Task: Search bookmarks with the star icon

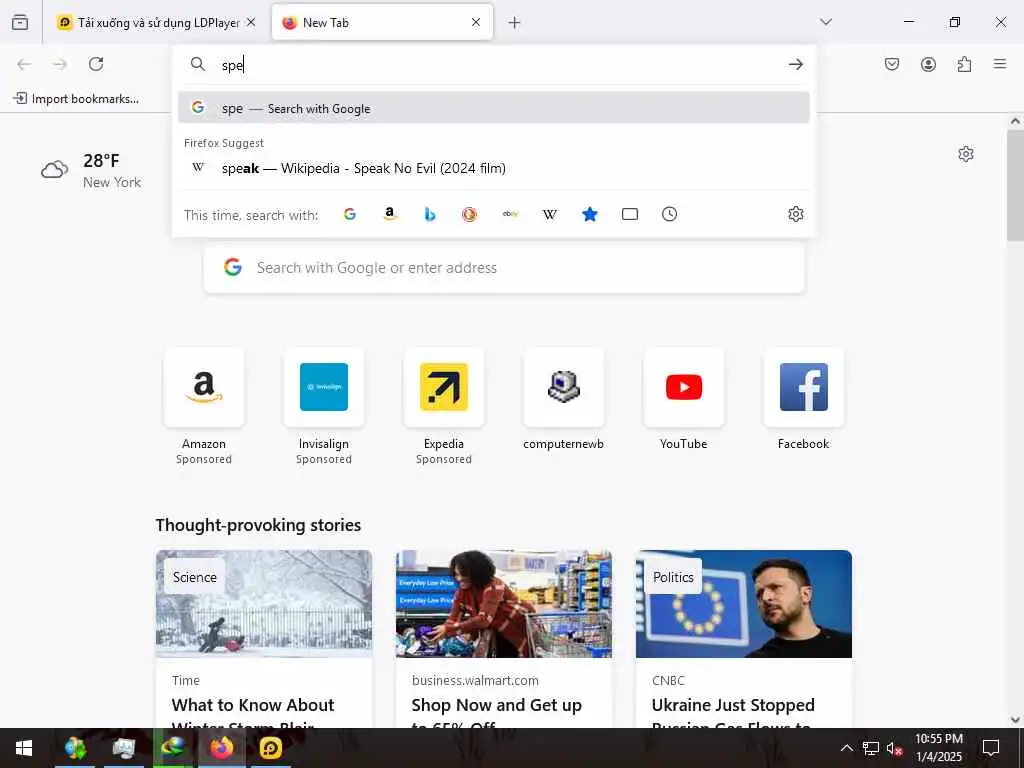Action: 590,214
